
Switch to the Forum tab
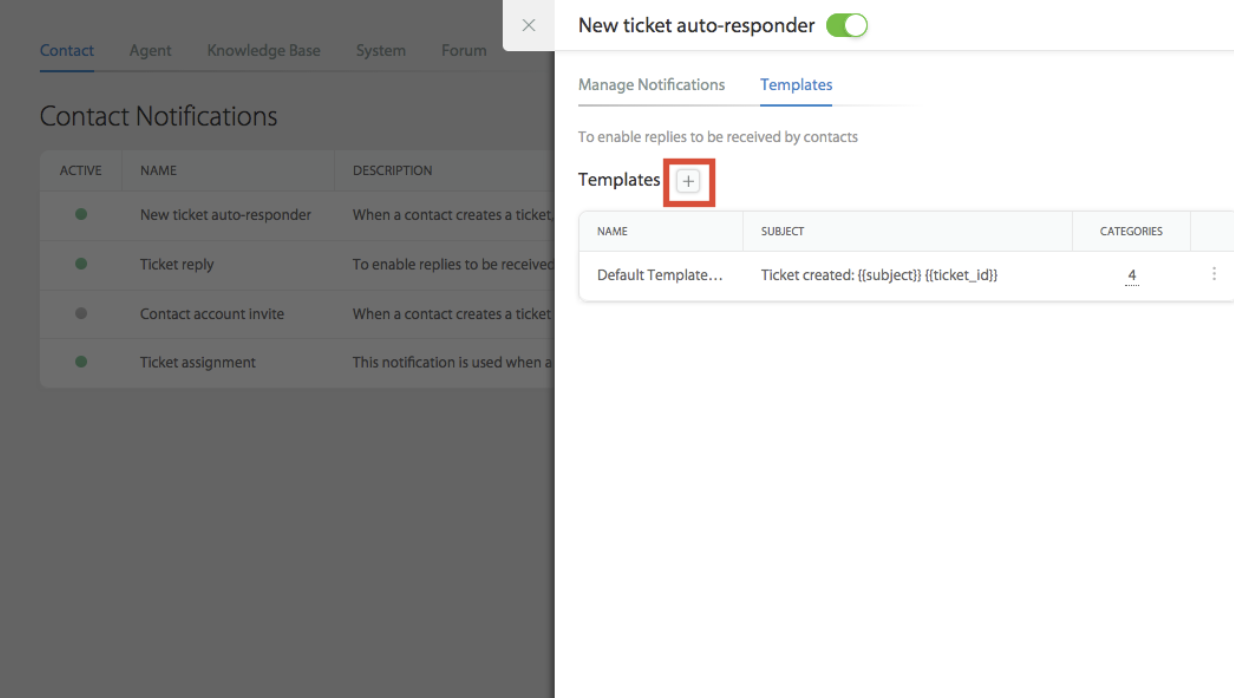click(x=464, y=50)
